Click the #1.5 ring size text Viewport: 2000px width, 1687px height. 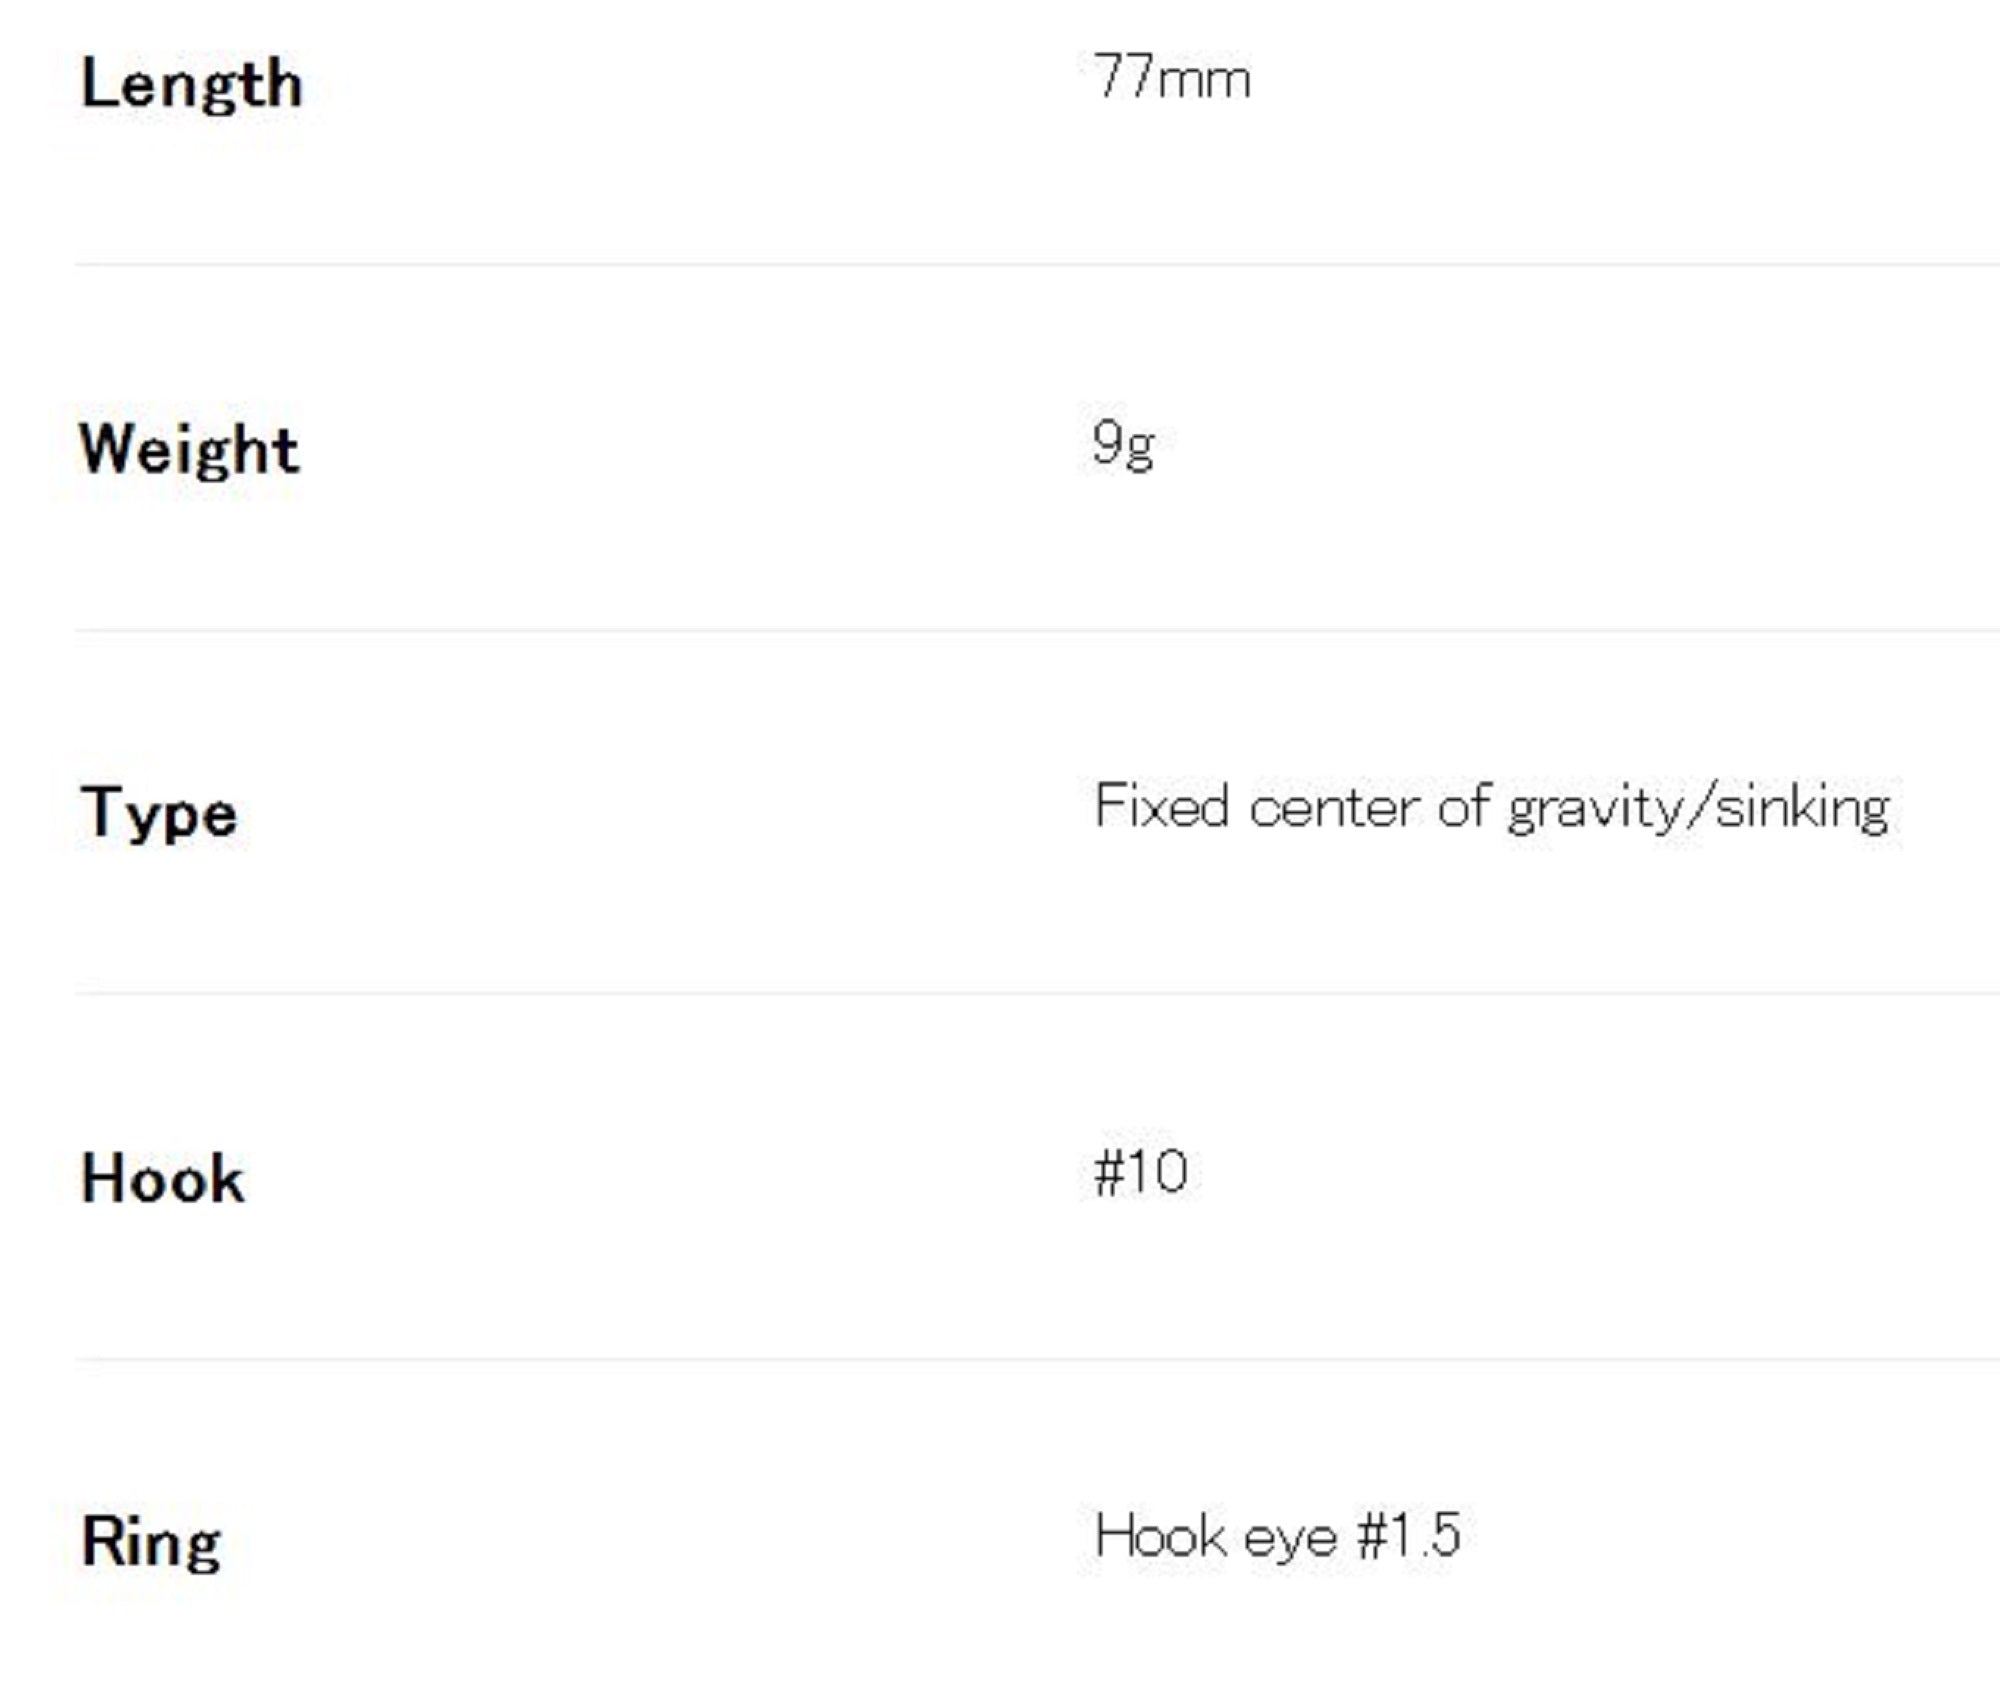pyautogui.click(x=1408, y=1535)
